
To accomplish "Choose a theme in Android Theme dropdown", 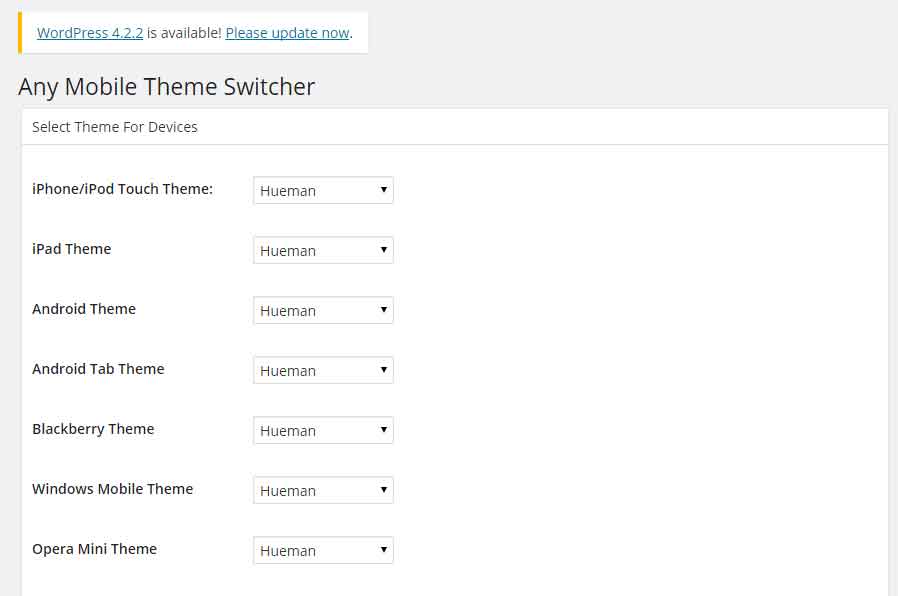I will pos(323,310).
